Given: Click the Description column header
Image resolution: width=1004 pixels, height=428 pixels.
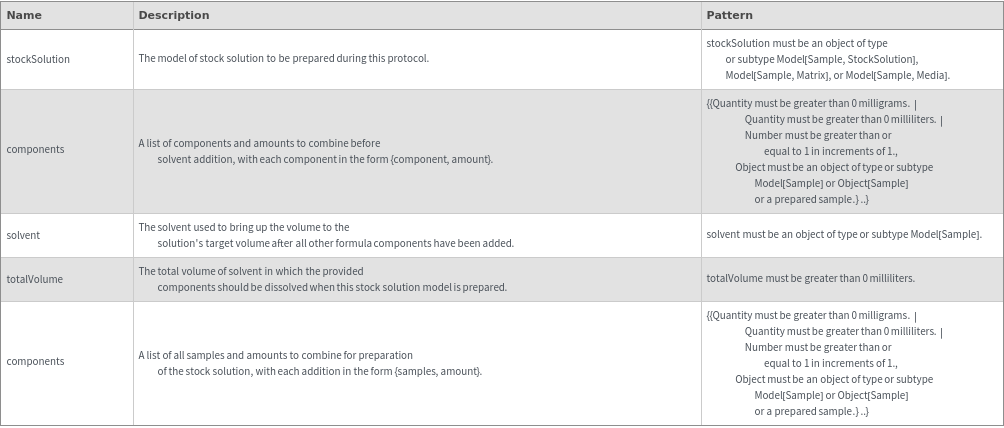Looking at the screenshot, I should pyautogui.click(x=174, y=16).
